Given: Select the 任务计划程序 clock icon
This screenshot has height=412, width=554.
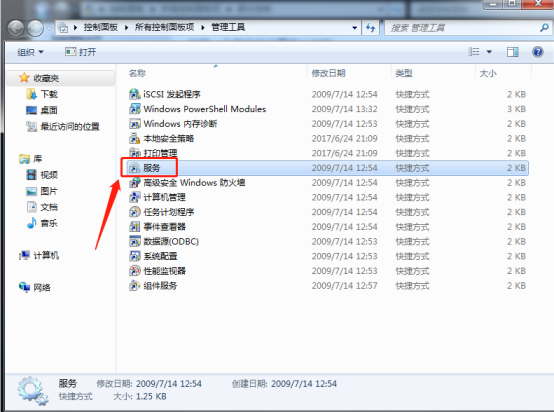Looking at the screenshot, I should pos(135,212).
